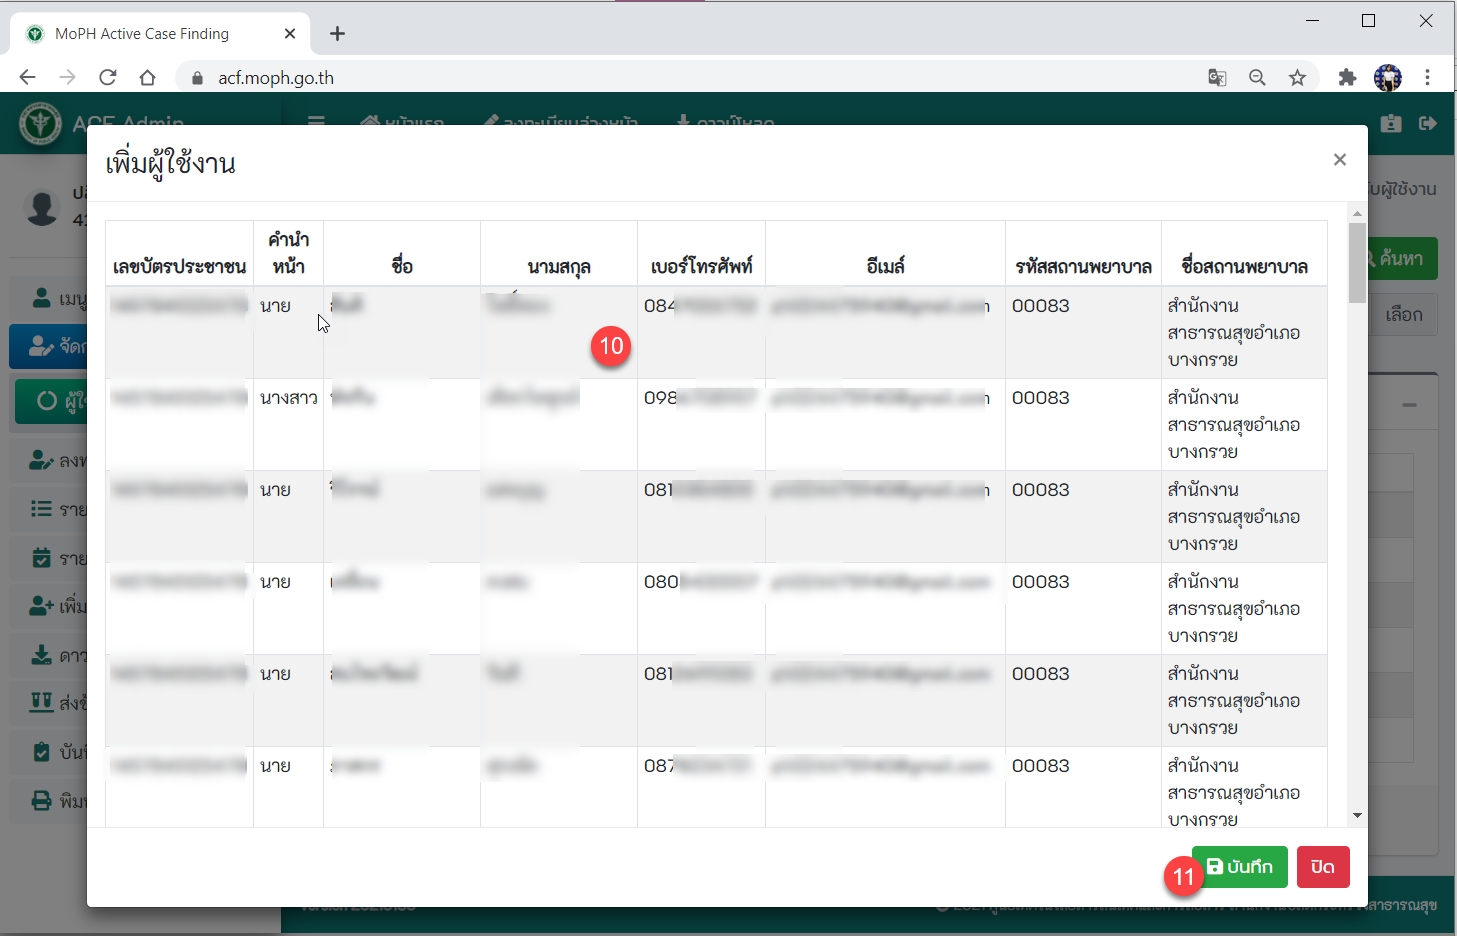Click the Google Translate icon in address bar
This screenshot has width=1457, height=936.
1217,78
